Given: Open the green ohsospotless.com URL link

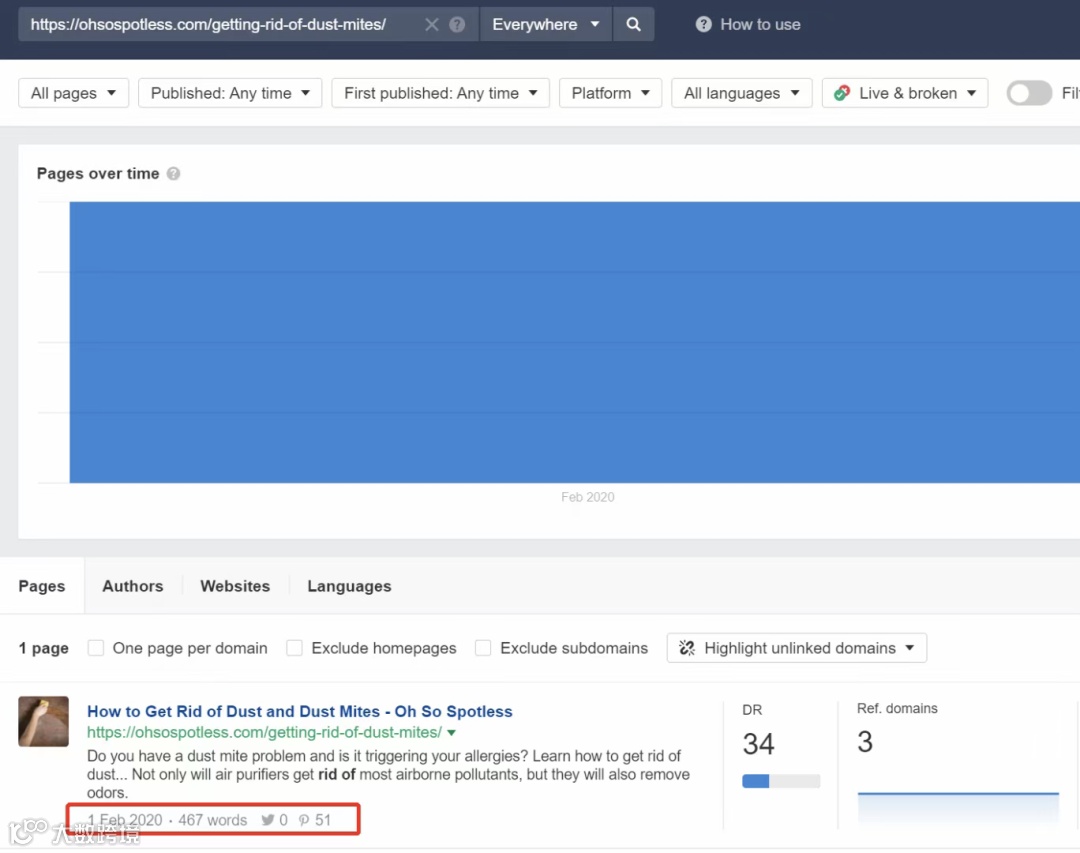Looking at the screenshot, I should click(264, 732).
